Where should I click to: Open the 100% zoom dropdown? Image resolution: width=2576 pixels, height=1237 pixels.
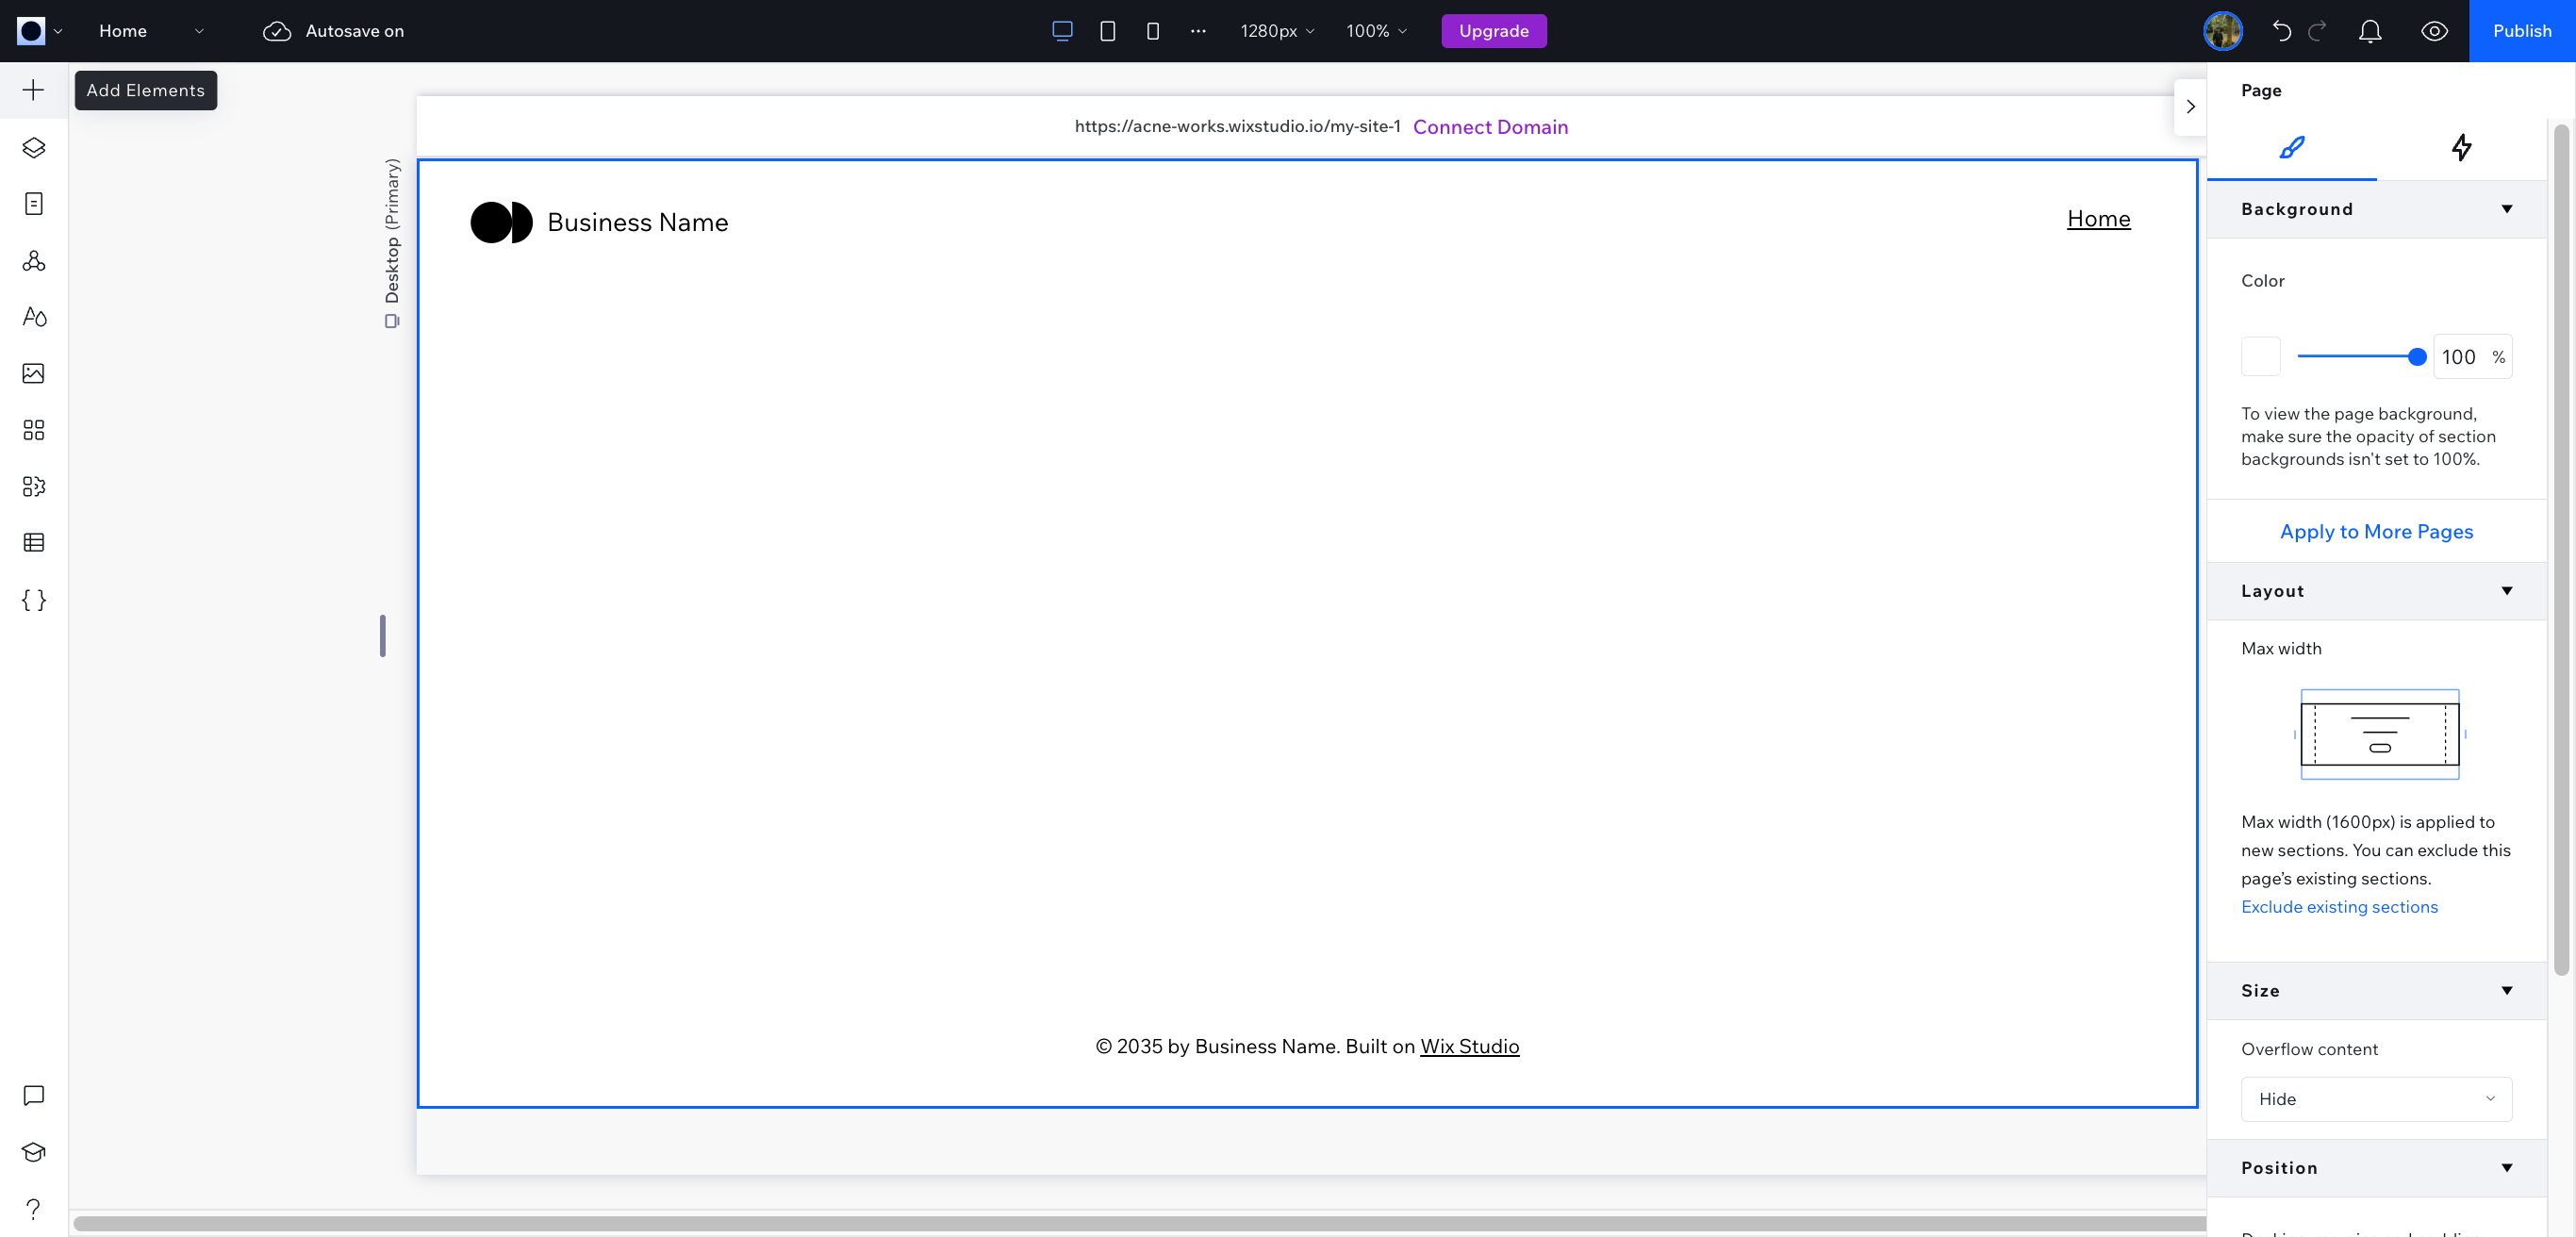click(1376, 31)
